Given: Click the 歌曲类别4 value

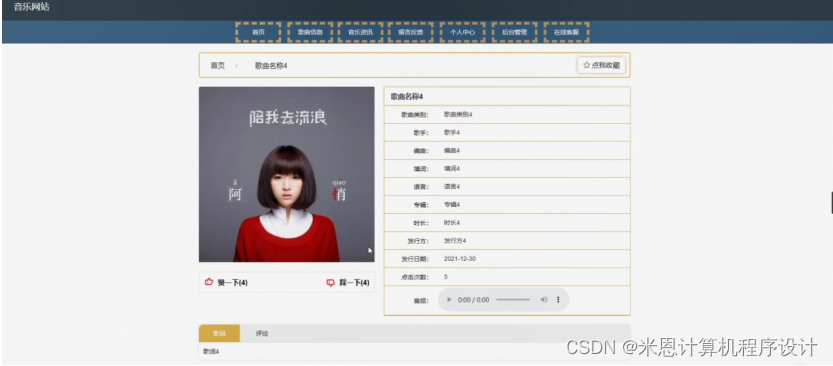Looking at the screenshot, I should 458,115.
